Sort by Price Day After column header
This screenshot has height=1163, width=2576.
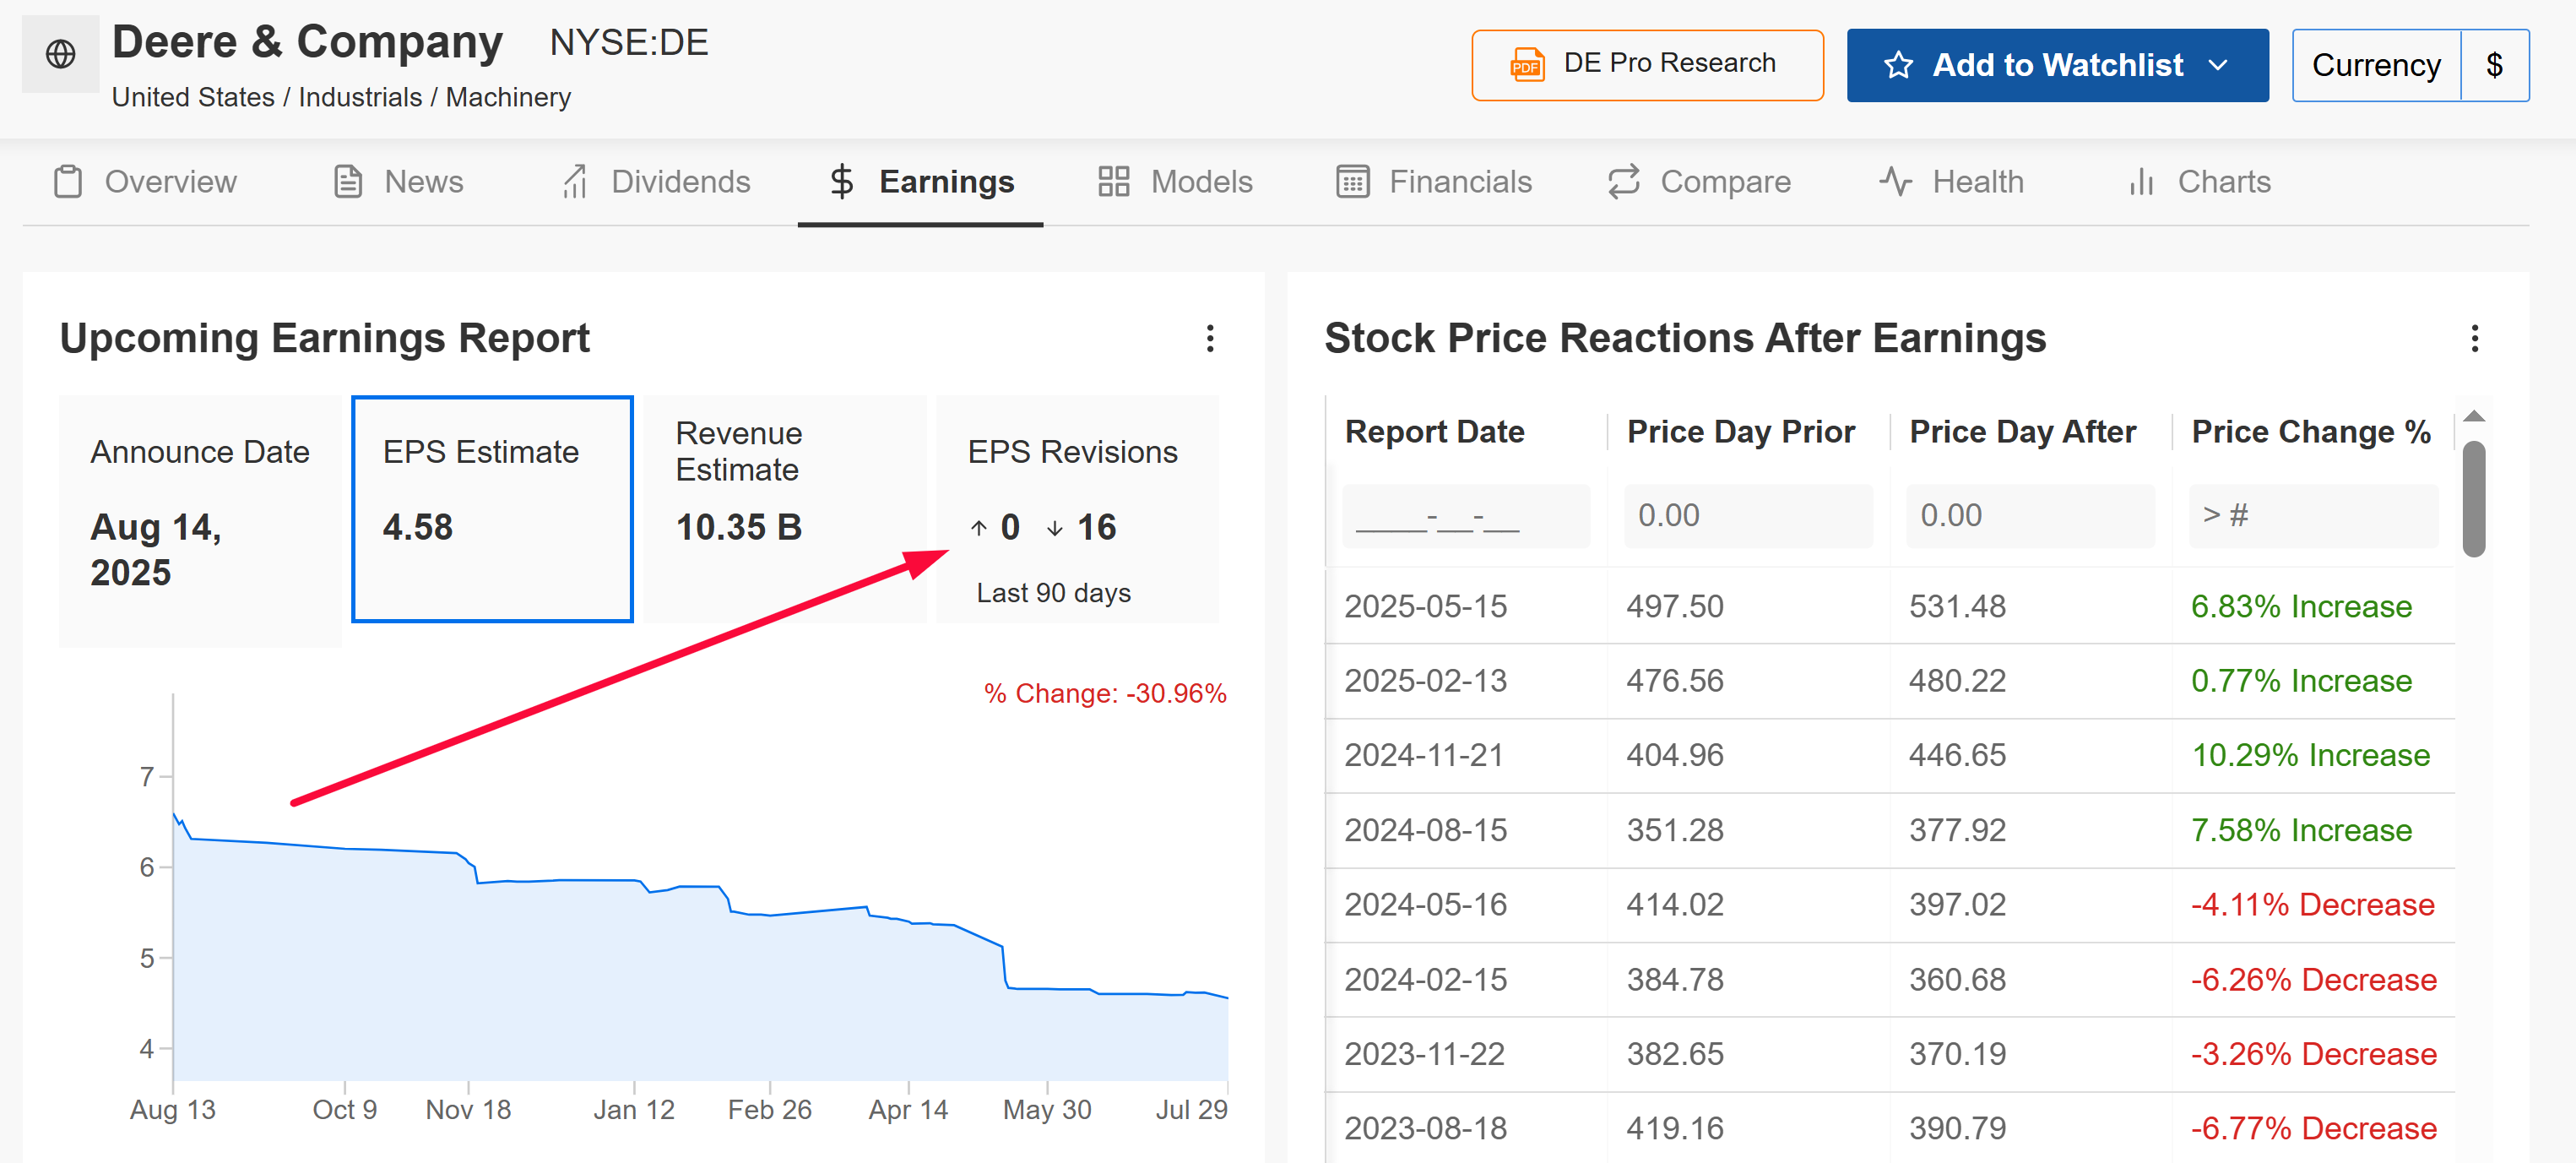click(x=2022, y=432)
